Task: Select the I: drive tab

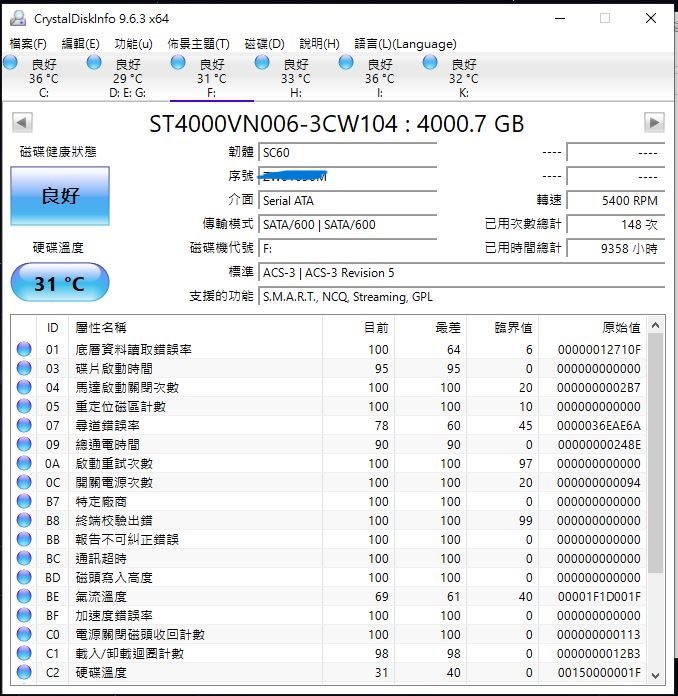Action: (x=380, y=77)
